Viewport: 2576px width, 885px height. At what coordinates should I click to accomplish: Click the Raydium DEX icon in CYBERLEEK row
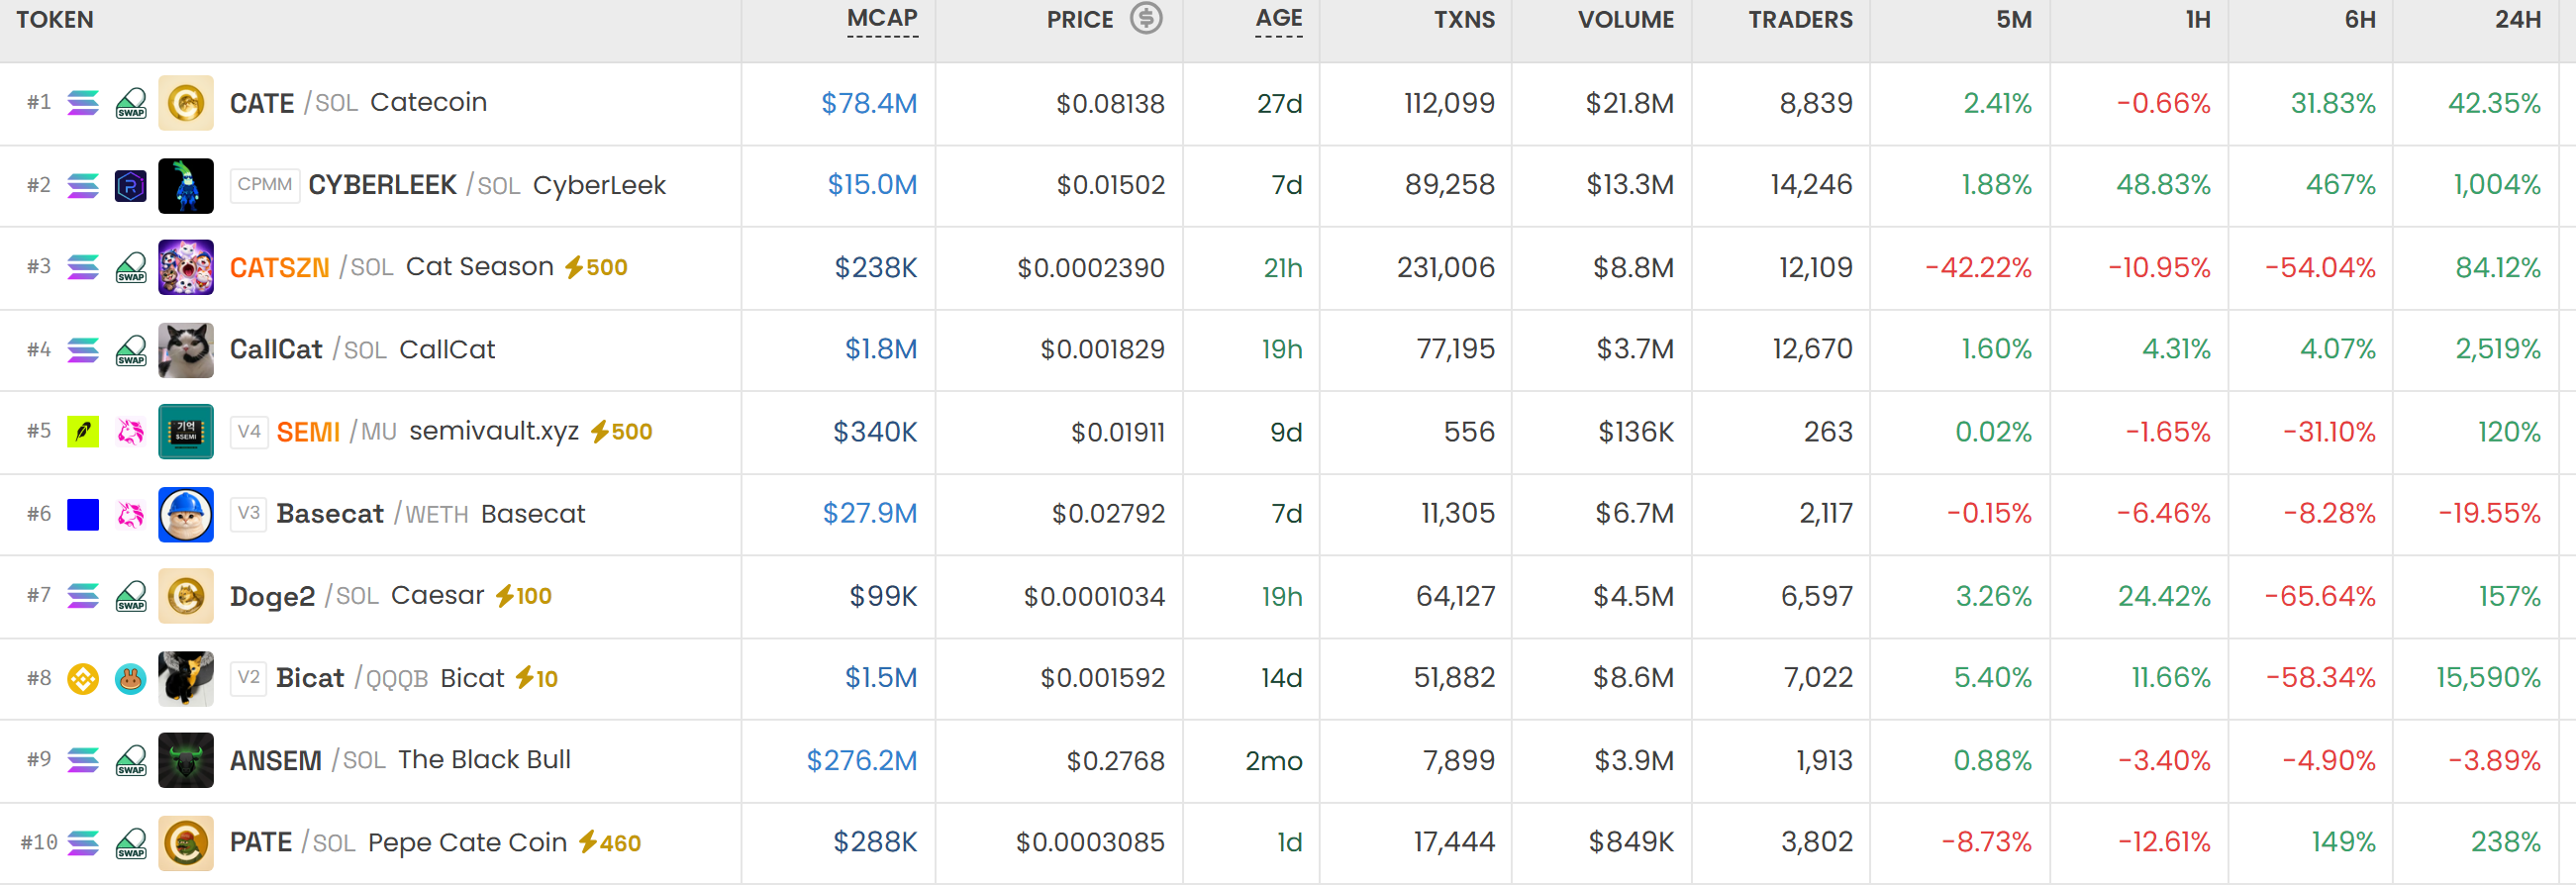pos(131,185)
